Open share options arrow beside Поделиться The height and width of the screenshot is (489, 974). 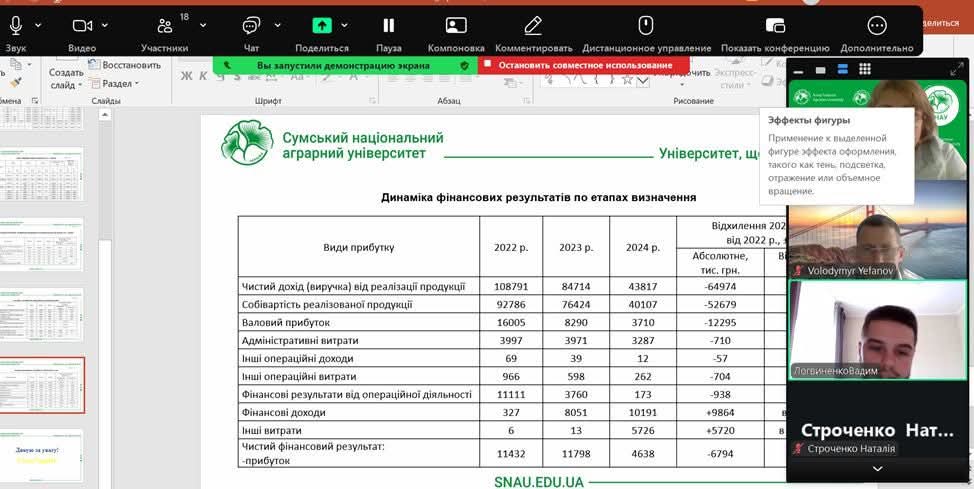click(345, 25)
